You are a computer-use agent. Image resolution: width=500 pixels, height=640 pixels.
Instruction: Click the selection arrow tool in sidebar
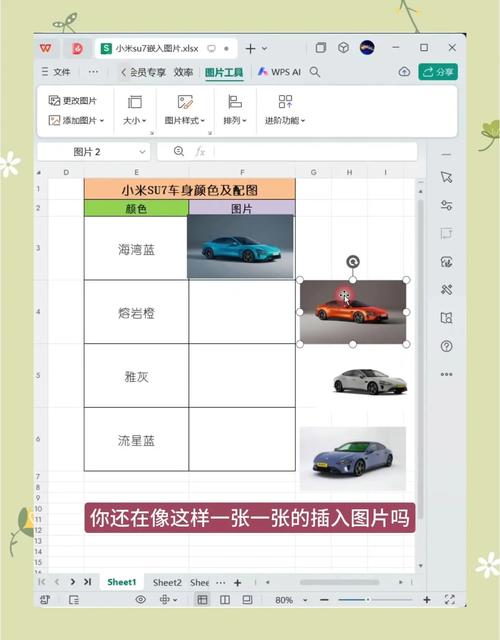click(x=446, y=178)
